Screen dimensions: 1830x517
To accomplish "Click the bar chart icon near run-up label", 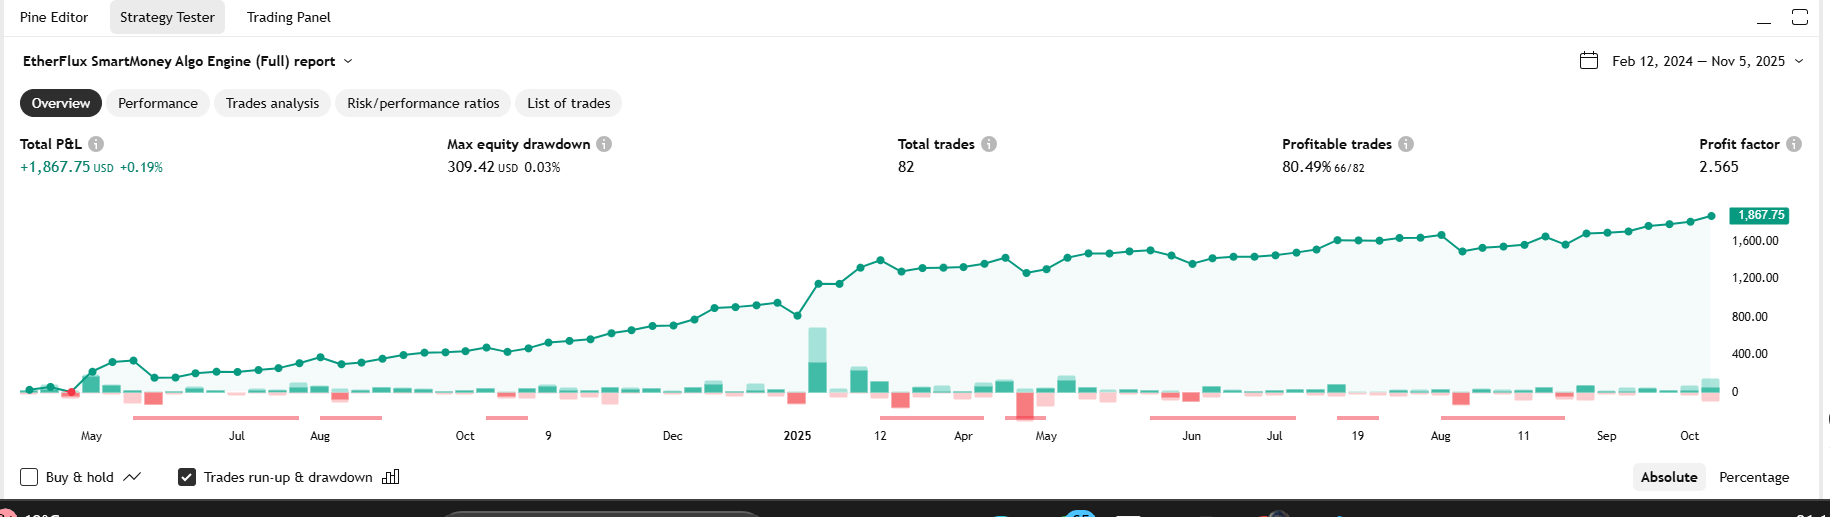I will [x=391, y=477].
